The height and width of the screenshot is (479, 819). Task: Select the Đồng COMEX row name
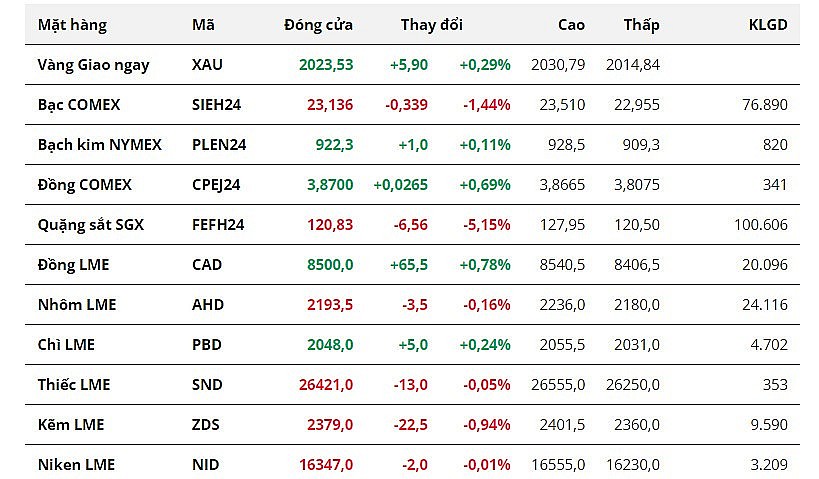click(85, 185)
